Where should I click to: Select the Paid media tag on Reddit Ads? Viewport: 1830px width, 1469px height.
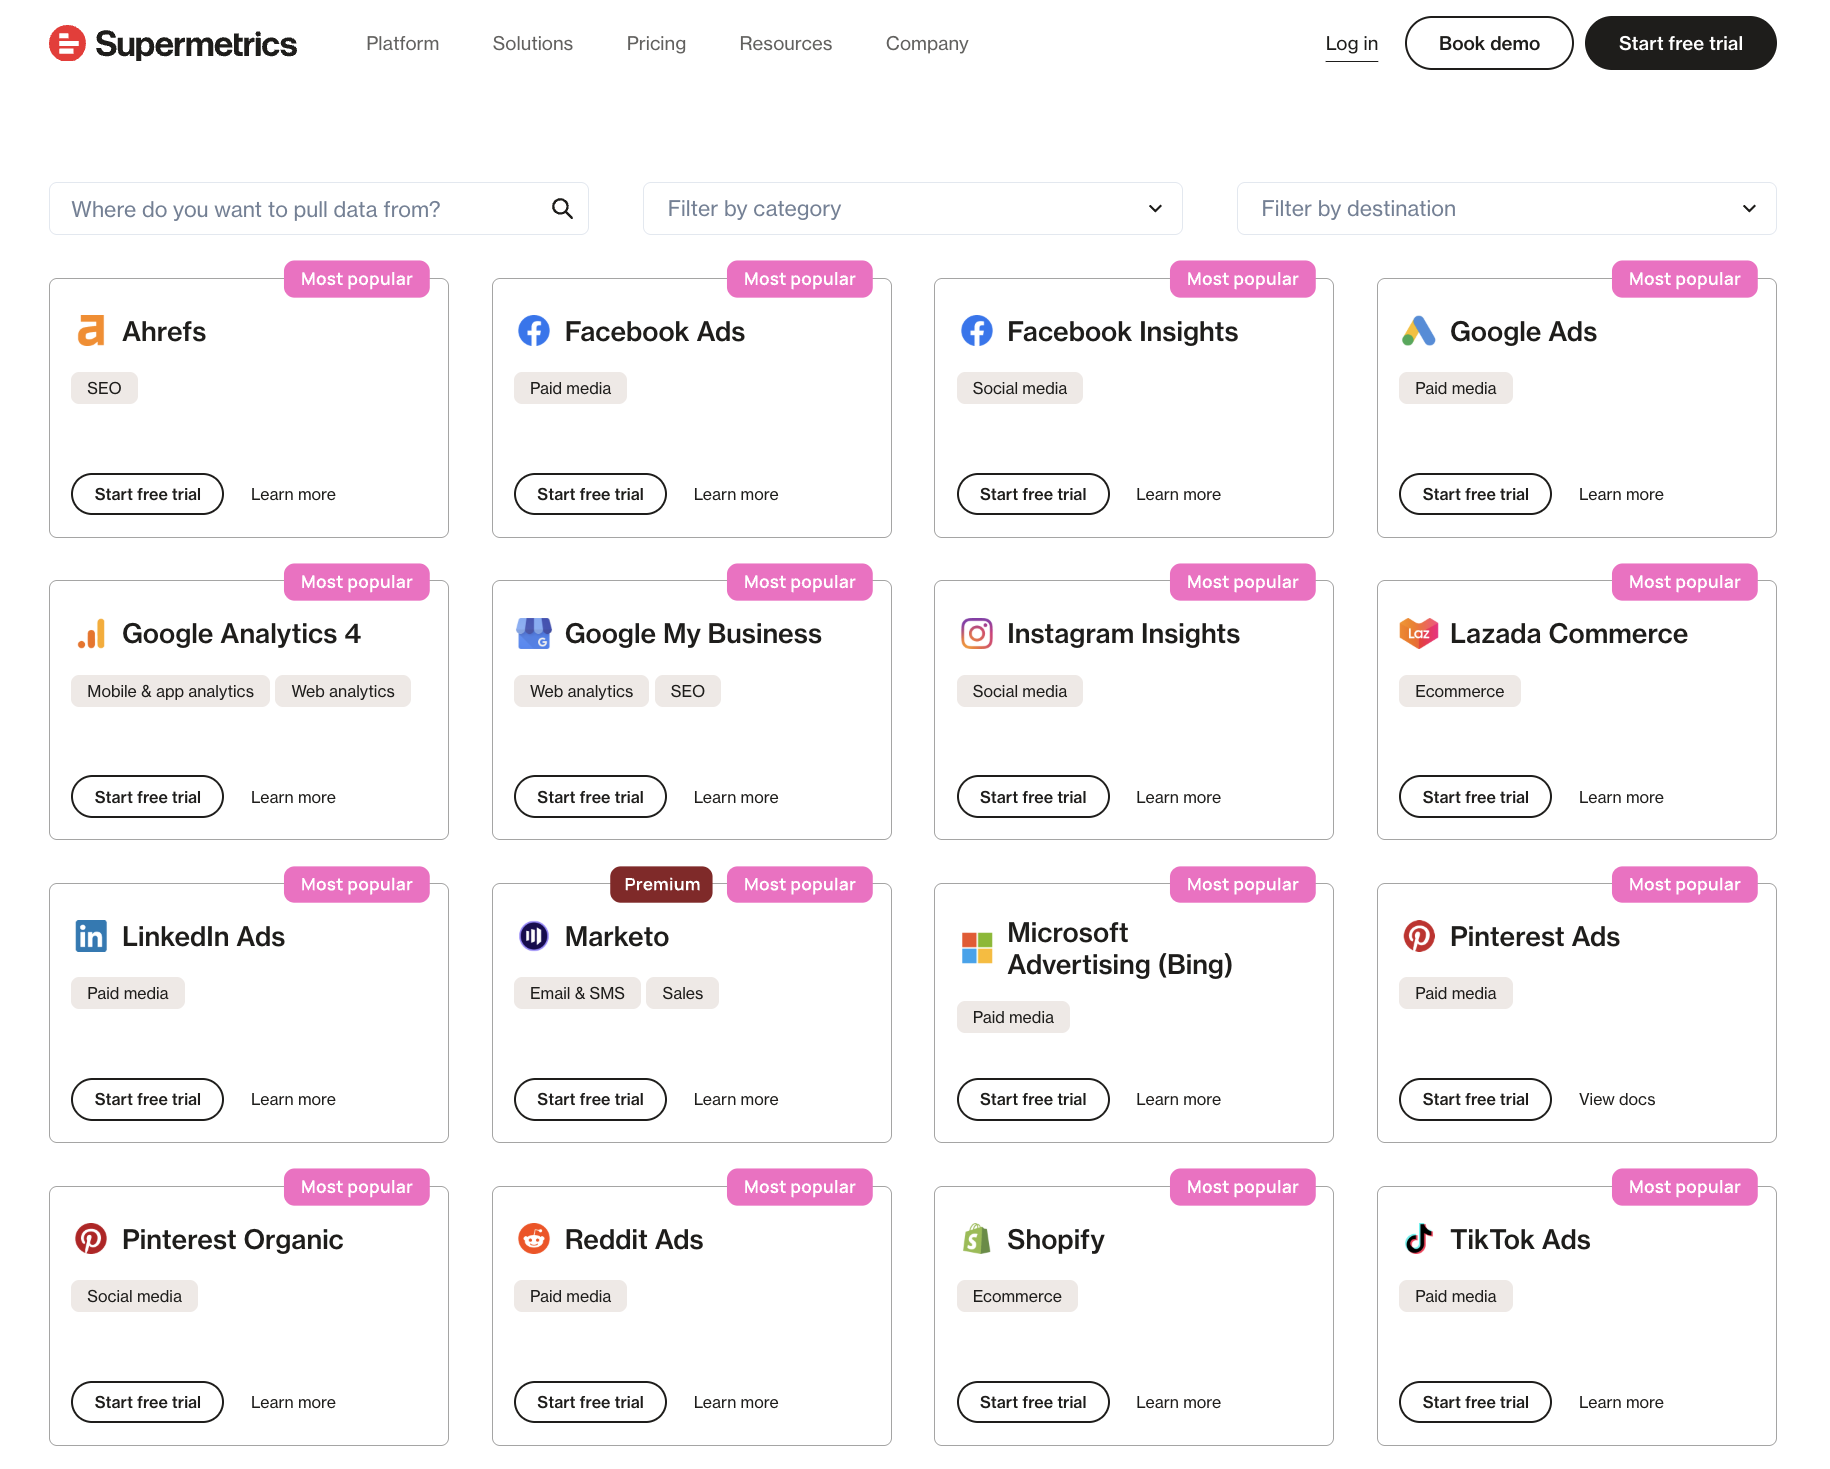click(x=570, y=1295)
